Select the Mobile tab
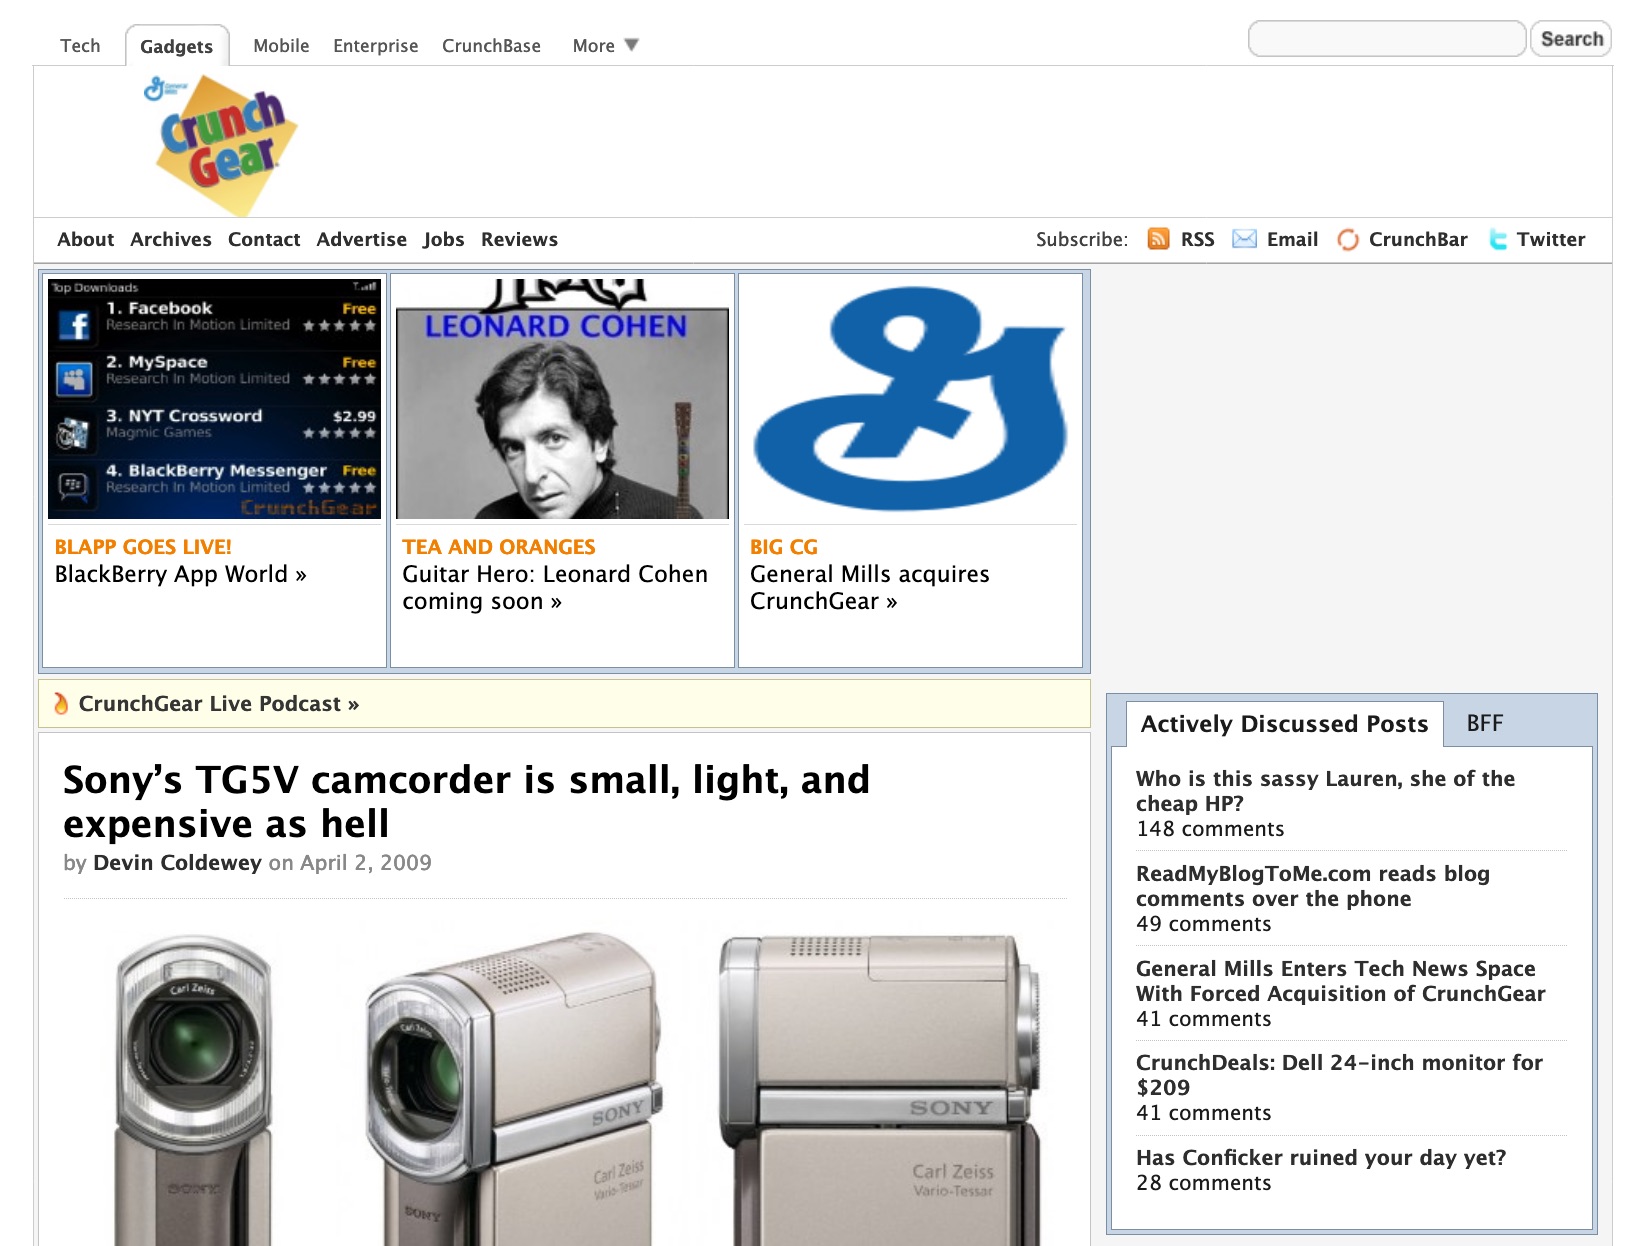1642x1246 pixels. point(281,45)
